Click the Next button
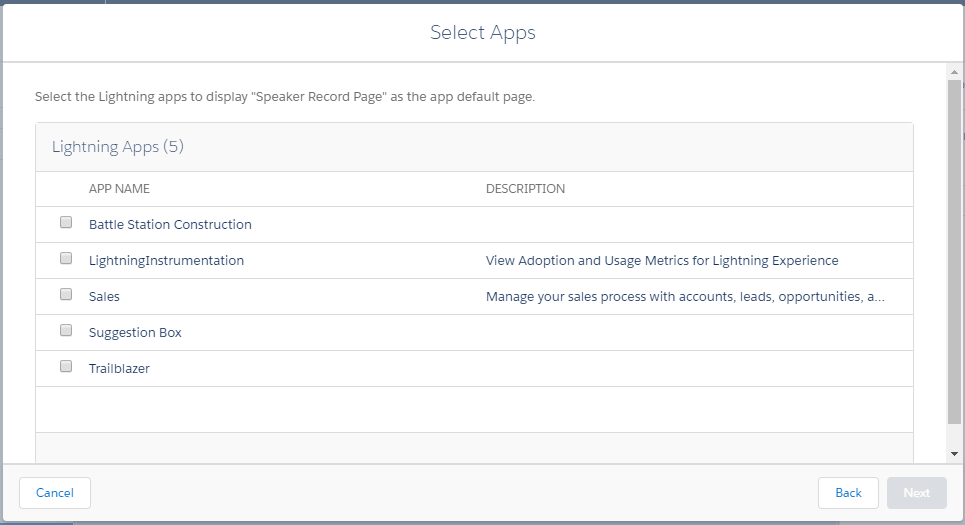 916,493
